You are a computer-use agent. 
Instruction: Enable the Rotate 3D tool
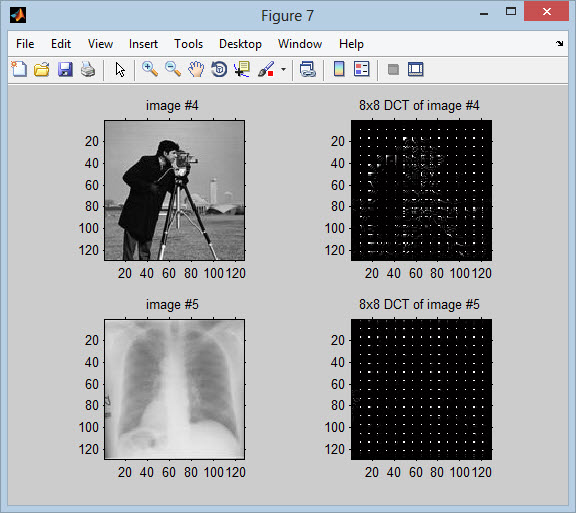coord(219,69)
